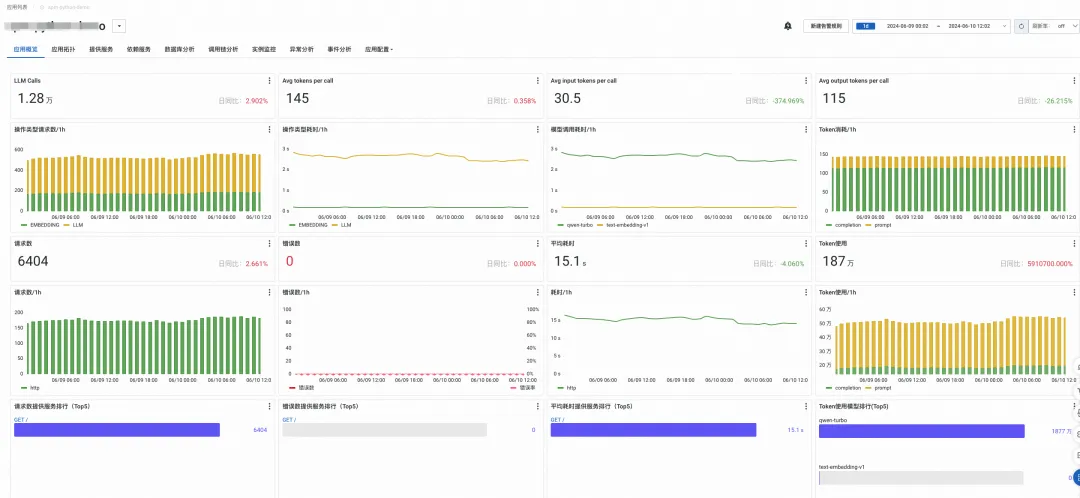
Task: Open the 15.1 s average latency panel menu
Action: tap(806, 244)
